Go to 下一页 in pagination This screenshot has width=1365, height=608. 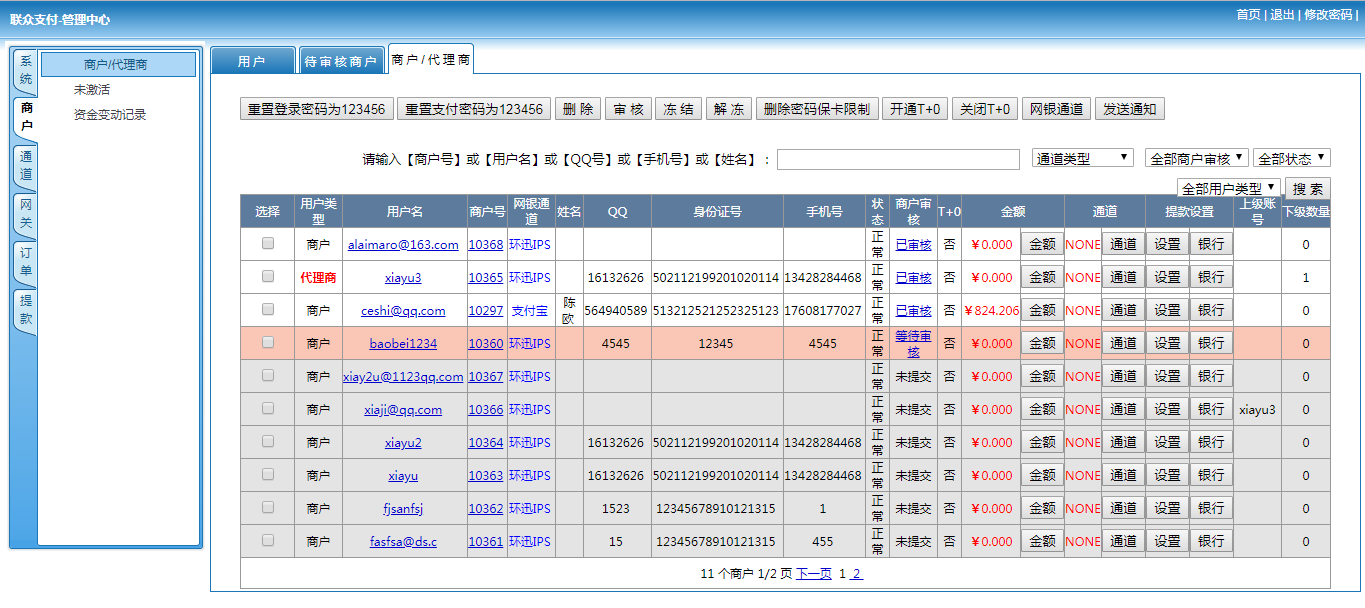(x=813, y=574)
